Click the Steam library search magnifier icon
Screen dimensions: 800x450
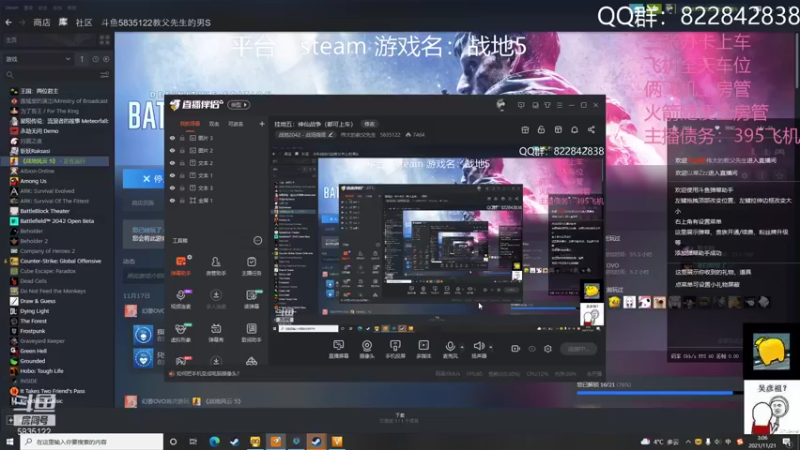click(x=10, y=75)
